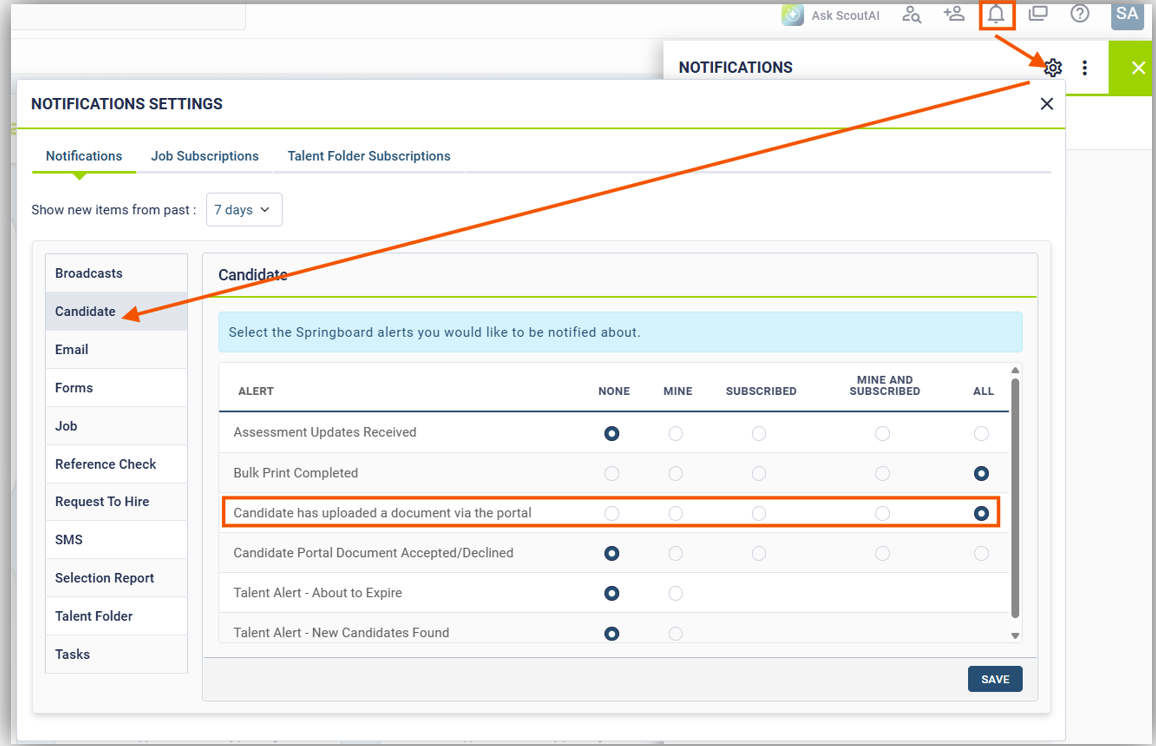Click the notifications bell icon
Viewport: 1156px width, 746px height.
[x=996, y=14]
